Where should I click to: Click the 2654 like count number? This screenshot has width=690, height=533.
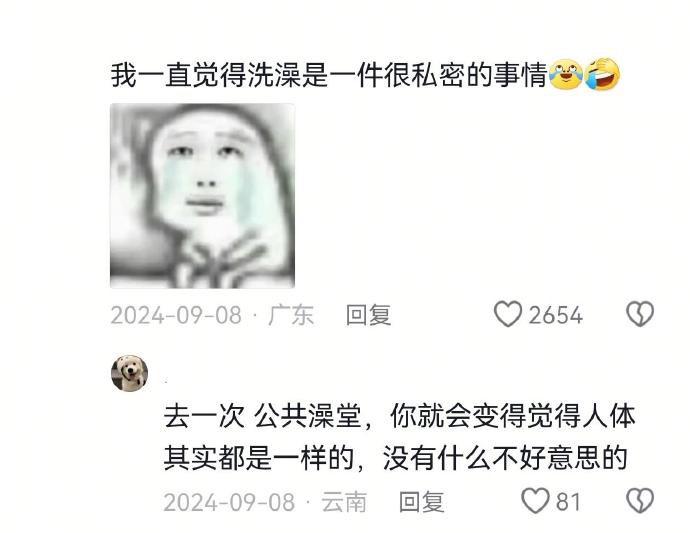pos(555,316)
